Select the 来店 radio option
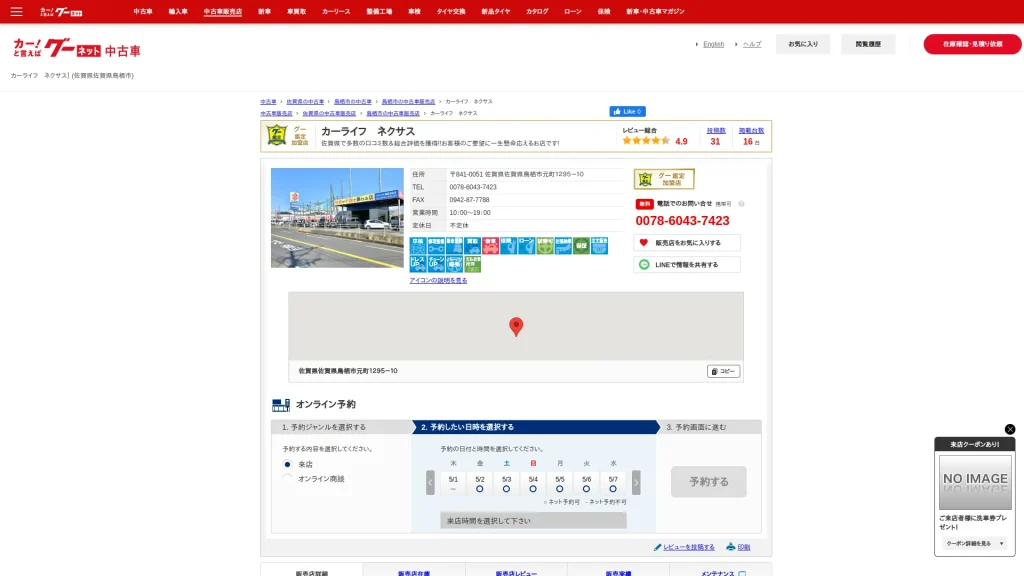This screenshot has width=1024, height=576. [287, 464]
